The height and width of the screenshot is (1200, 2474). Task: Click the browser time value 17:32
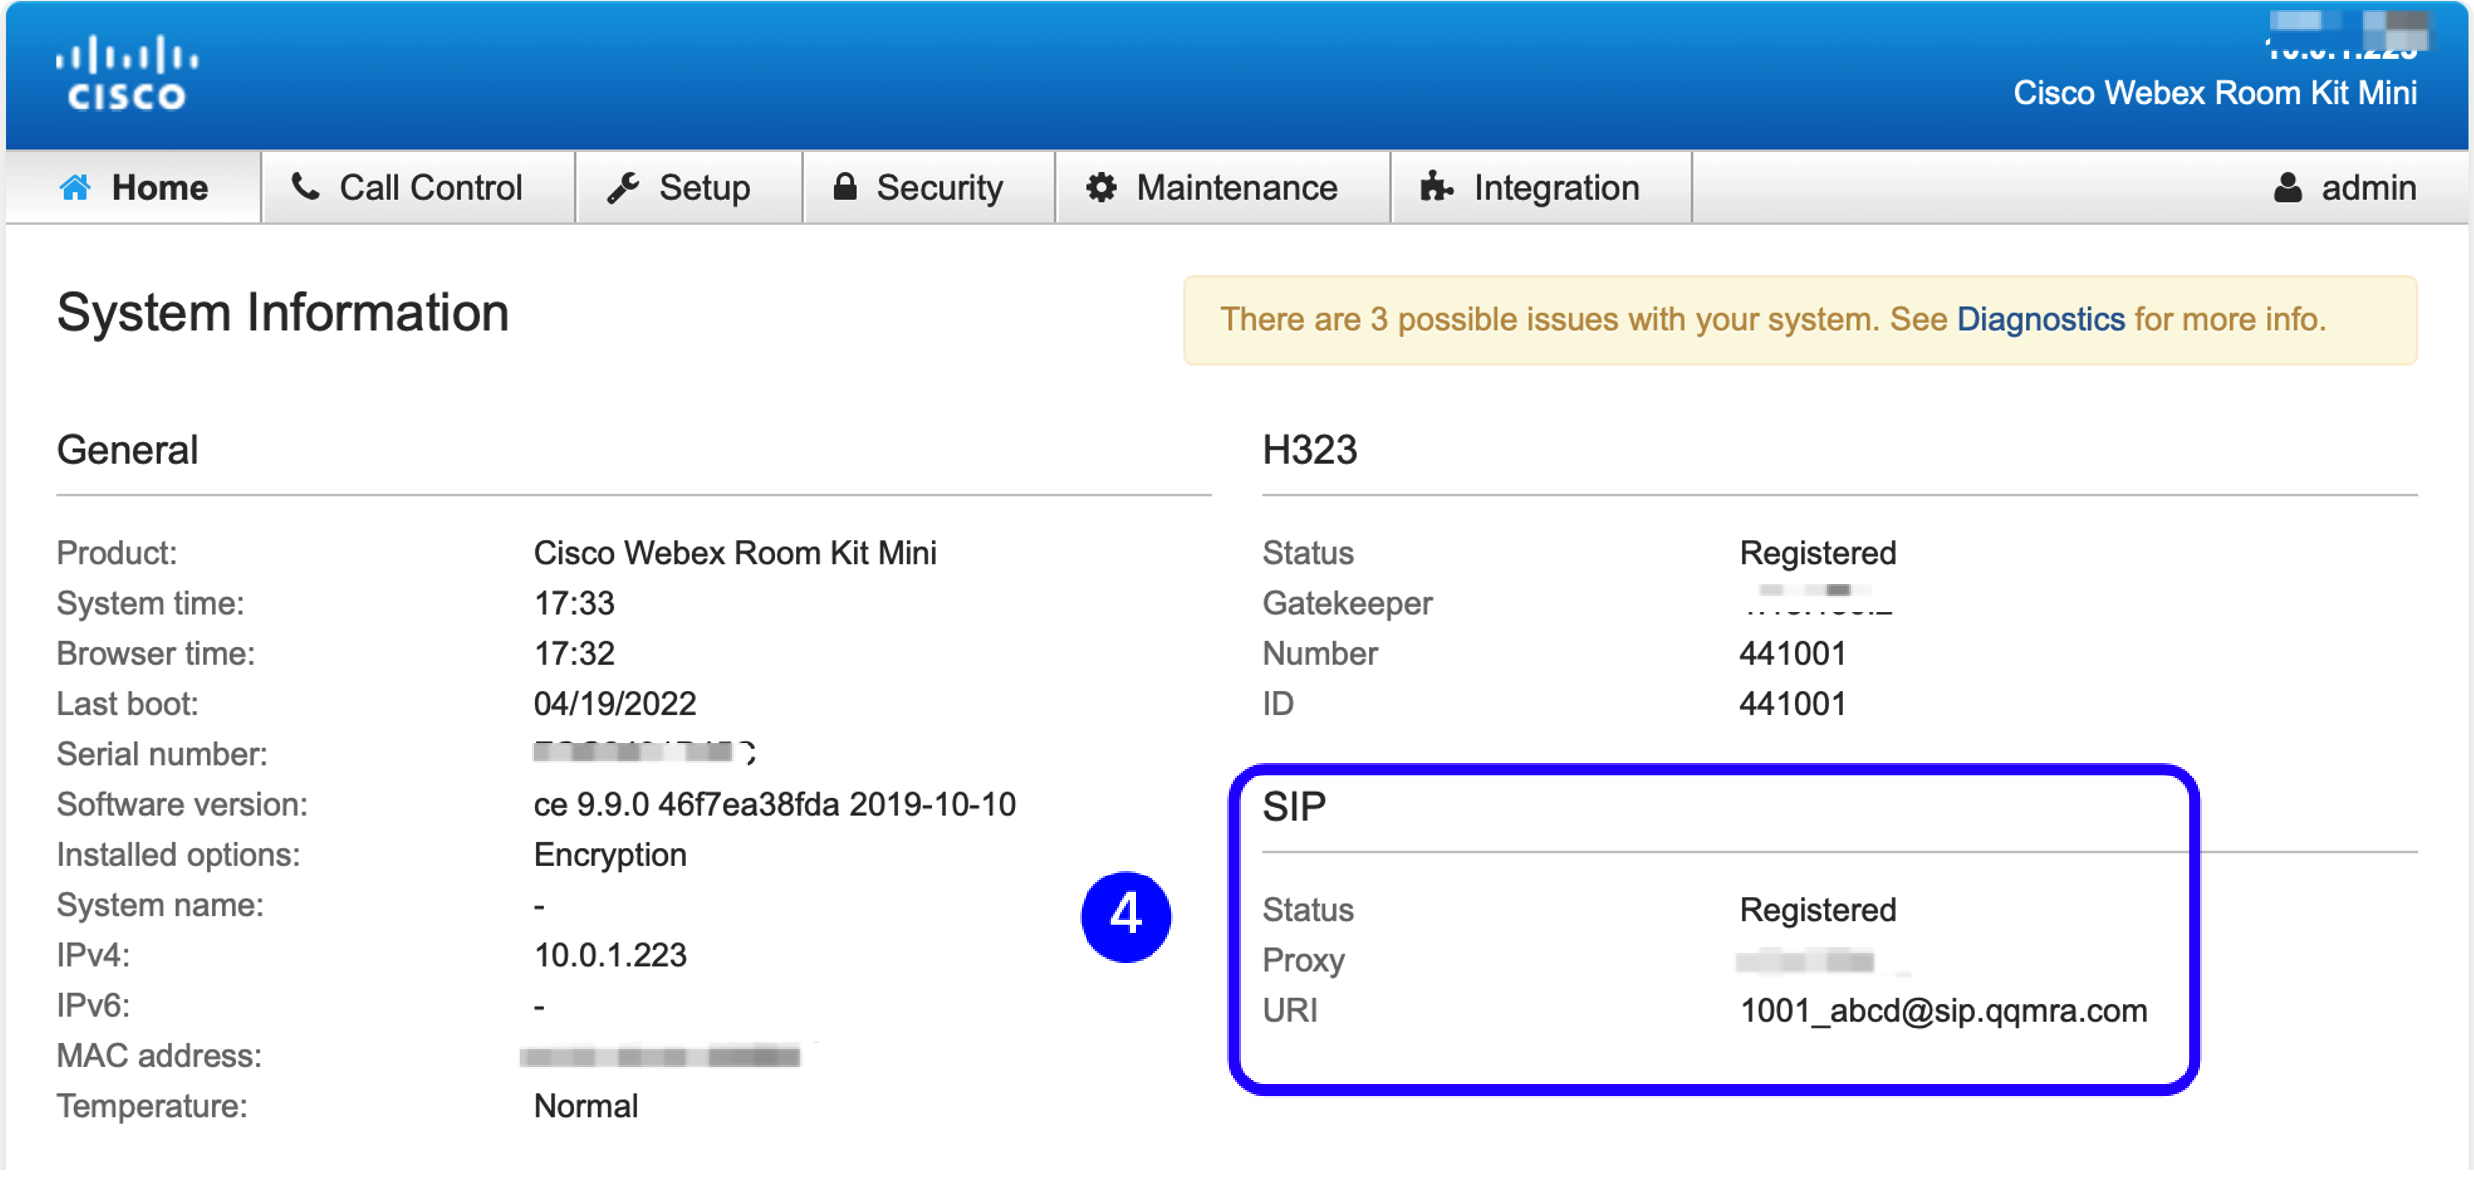coord(574,653)
